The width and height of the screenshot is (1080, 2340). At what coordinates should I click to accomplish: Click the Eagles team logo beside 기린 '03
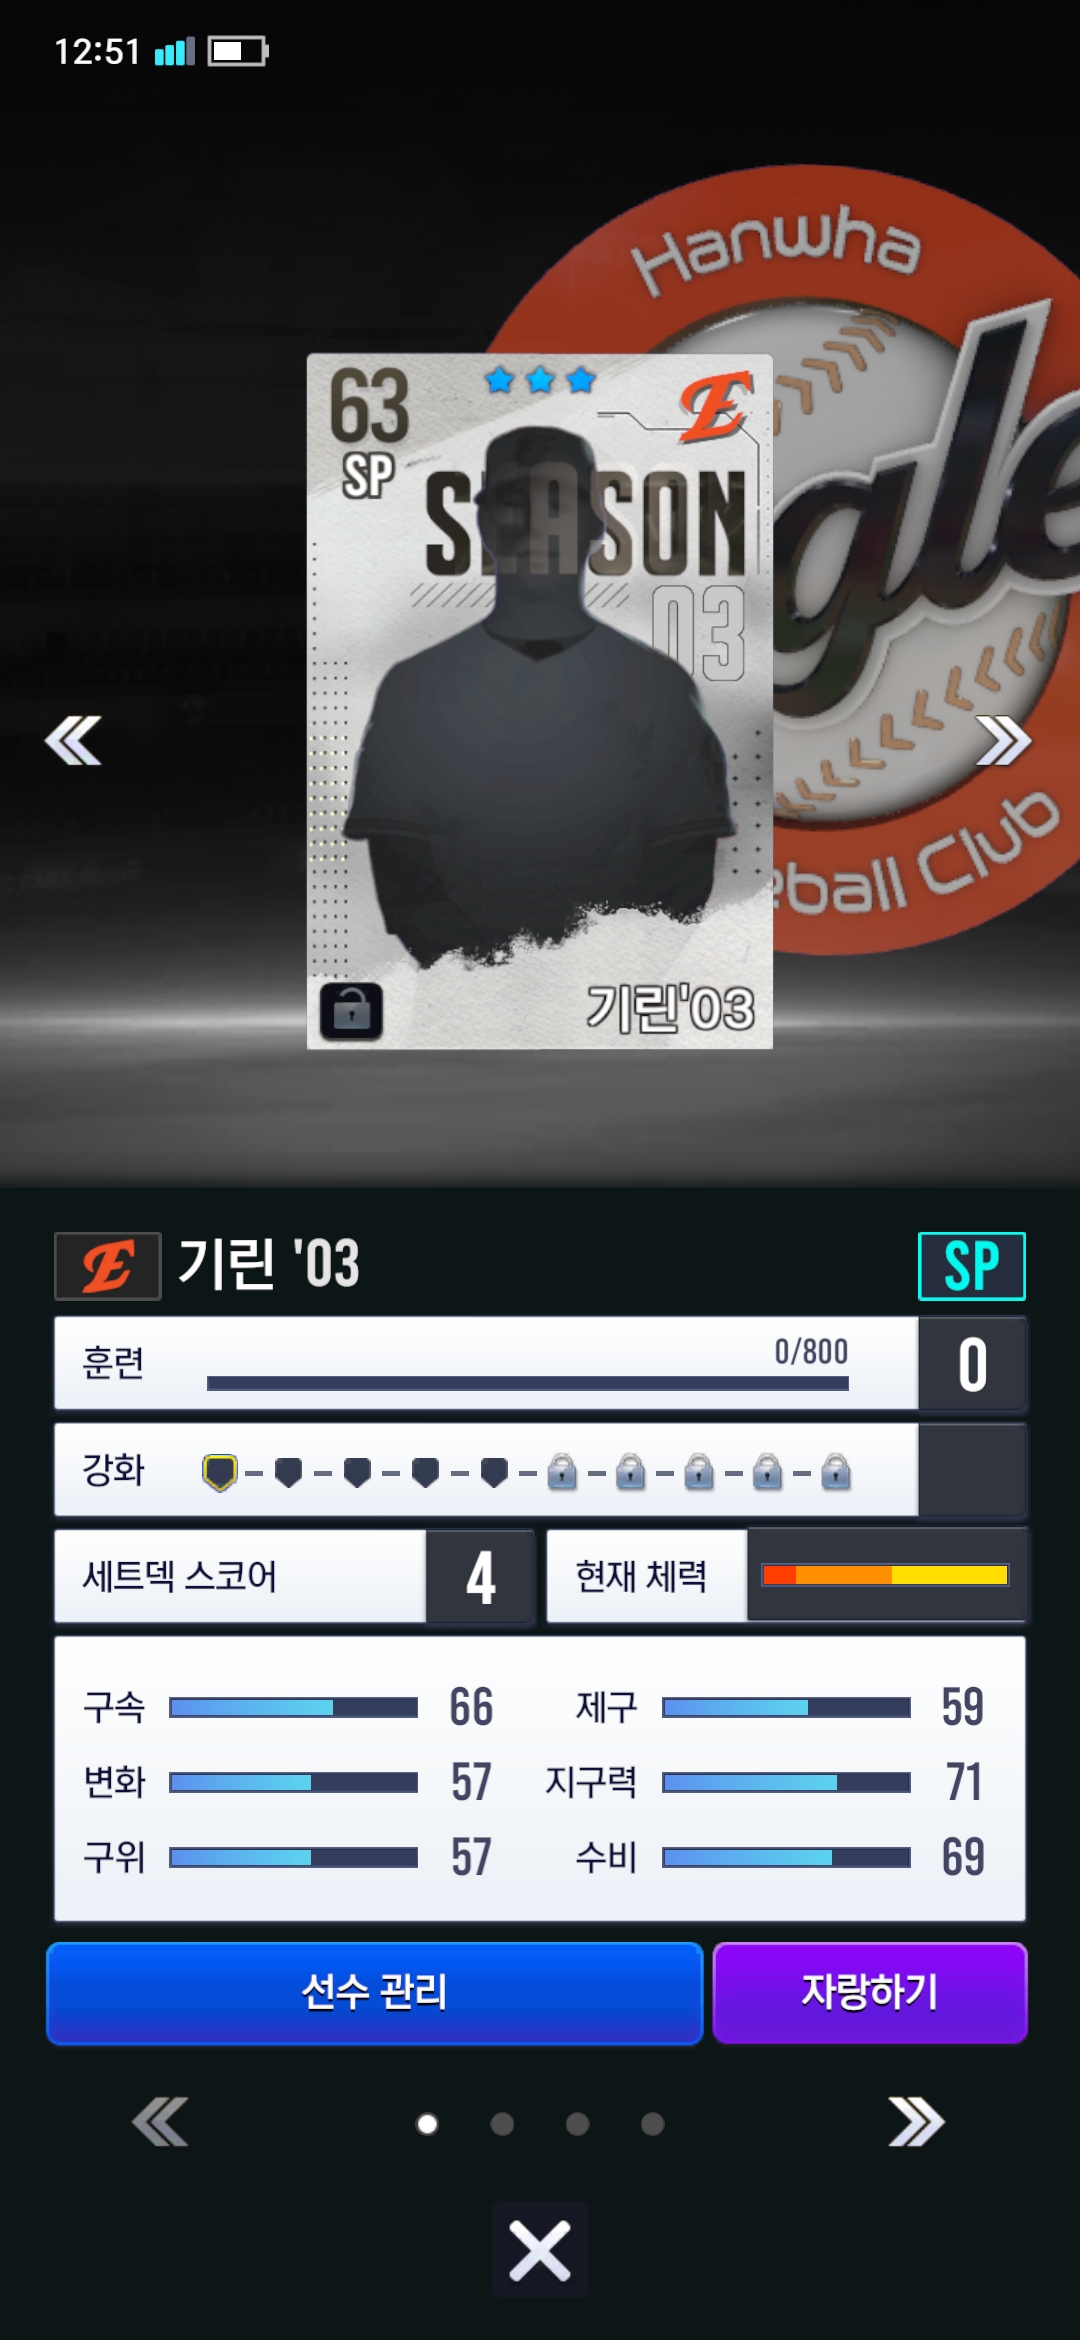(x=107, y=1266)
